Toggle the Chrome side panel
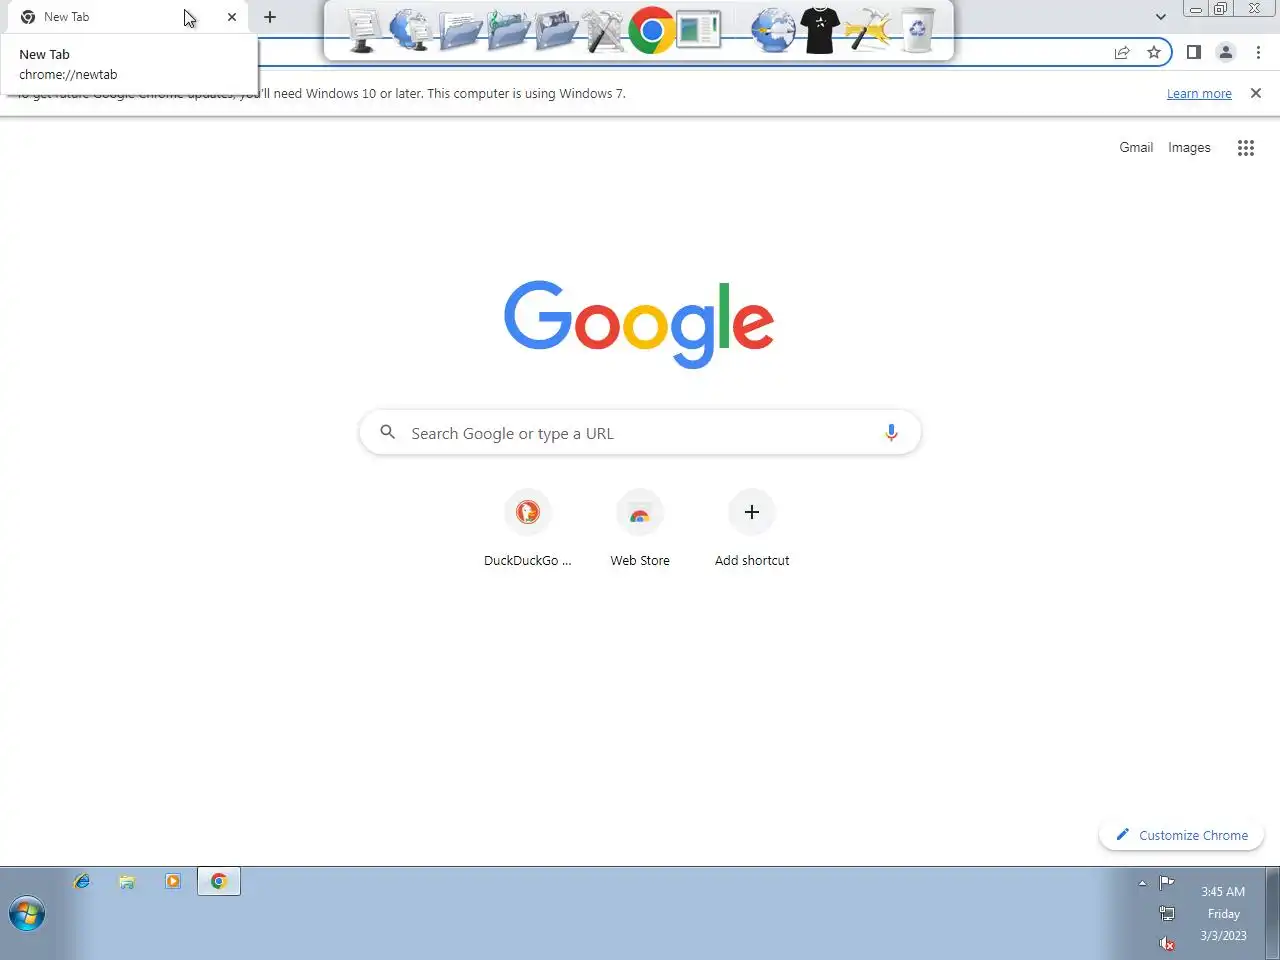This screenshot has height=960, width=1280. pos(1193,52)
